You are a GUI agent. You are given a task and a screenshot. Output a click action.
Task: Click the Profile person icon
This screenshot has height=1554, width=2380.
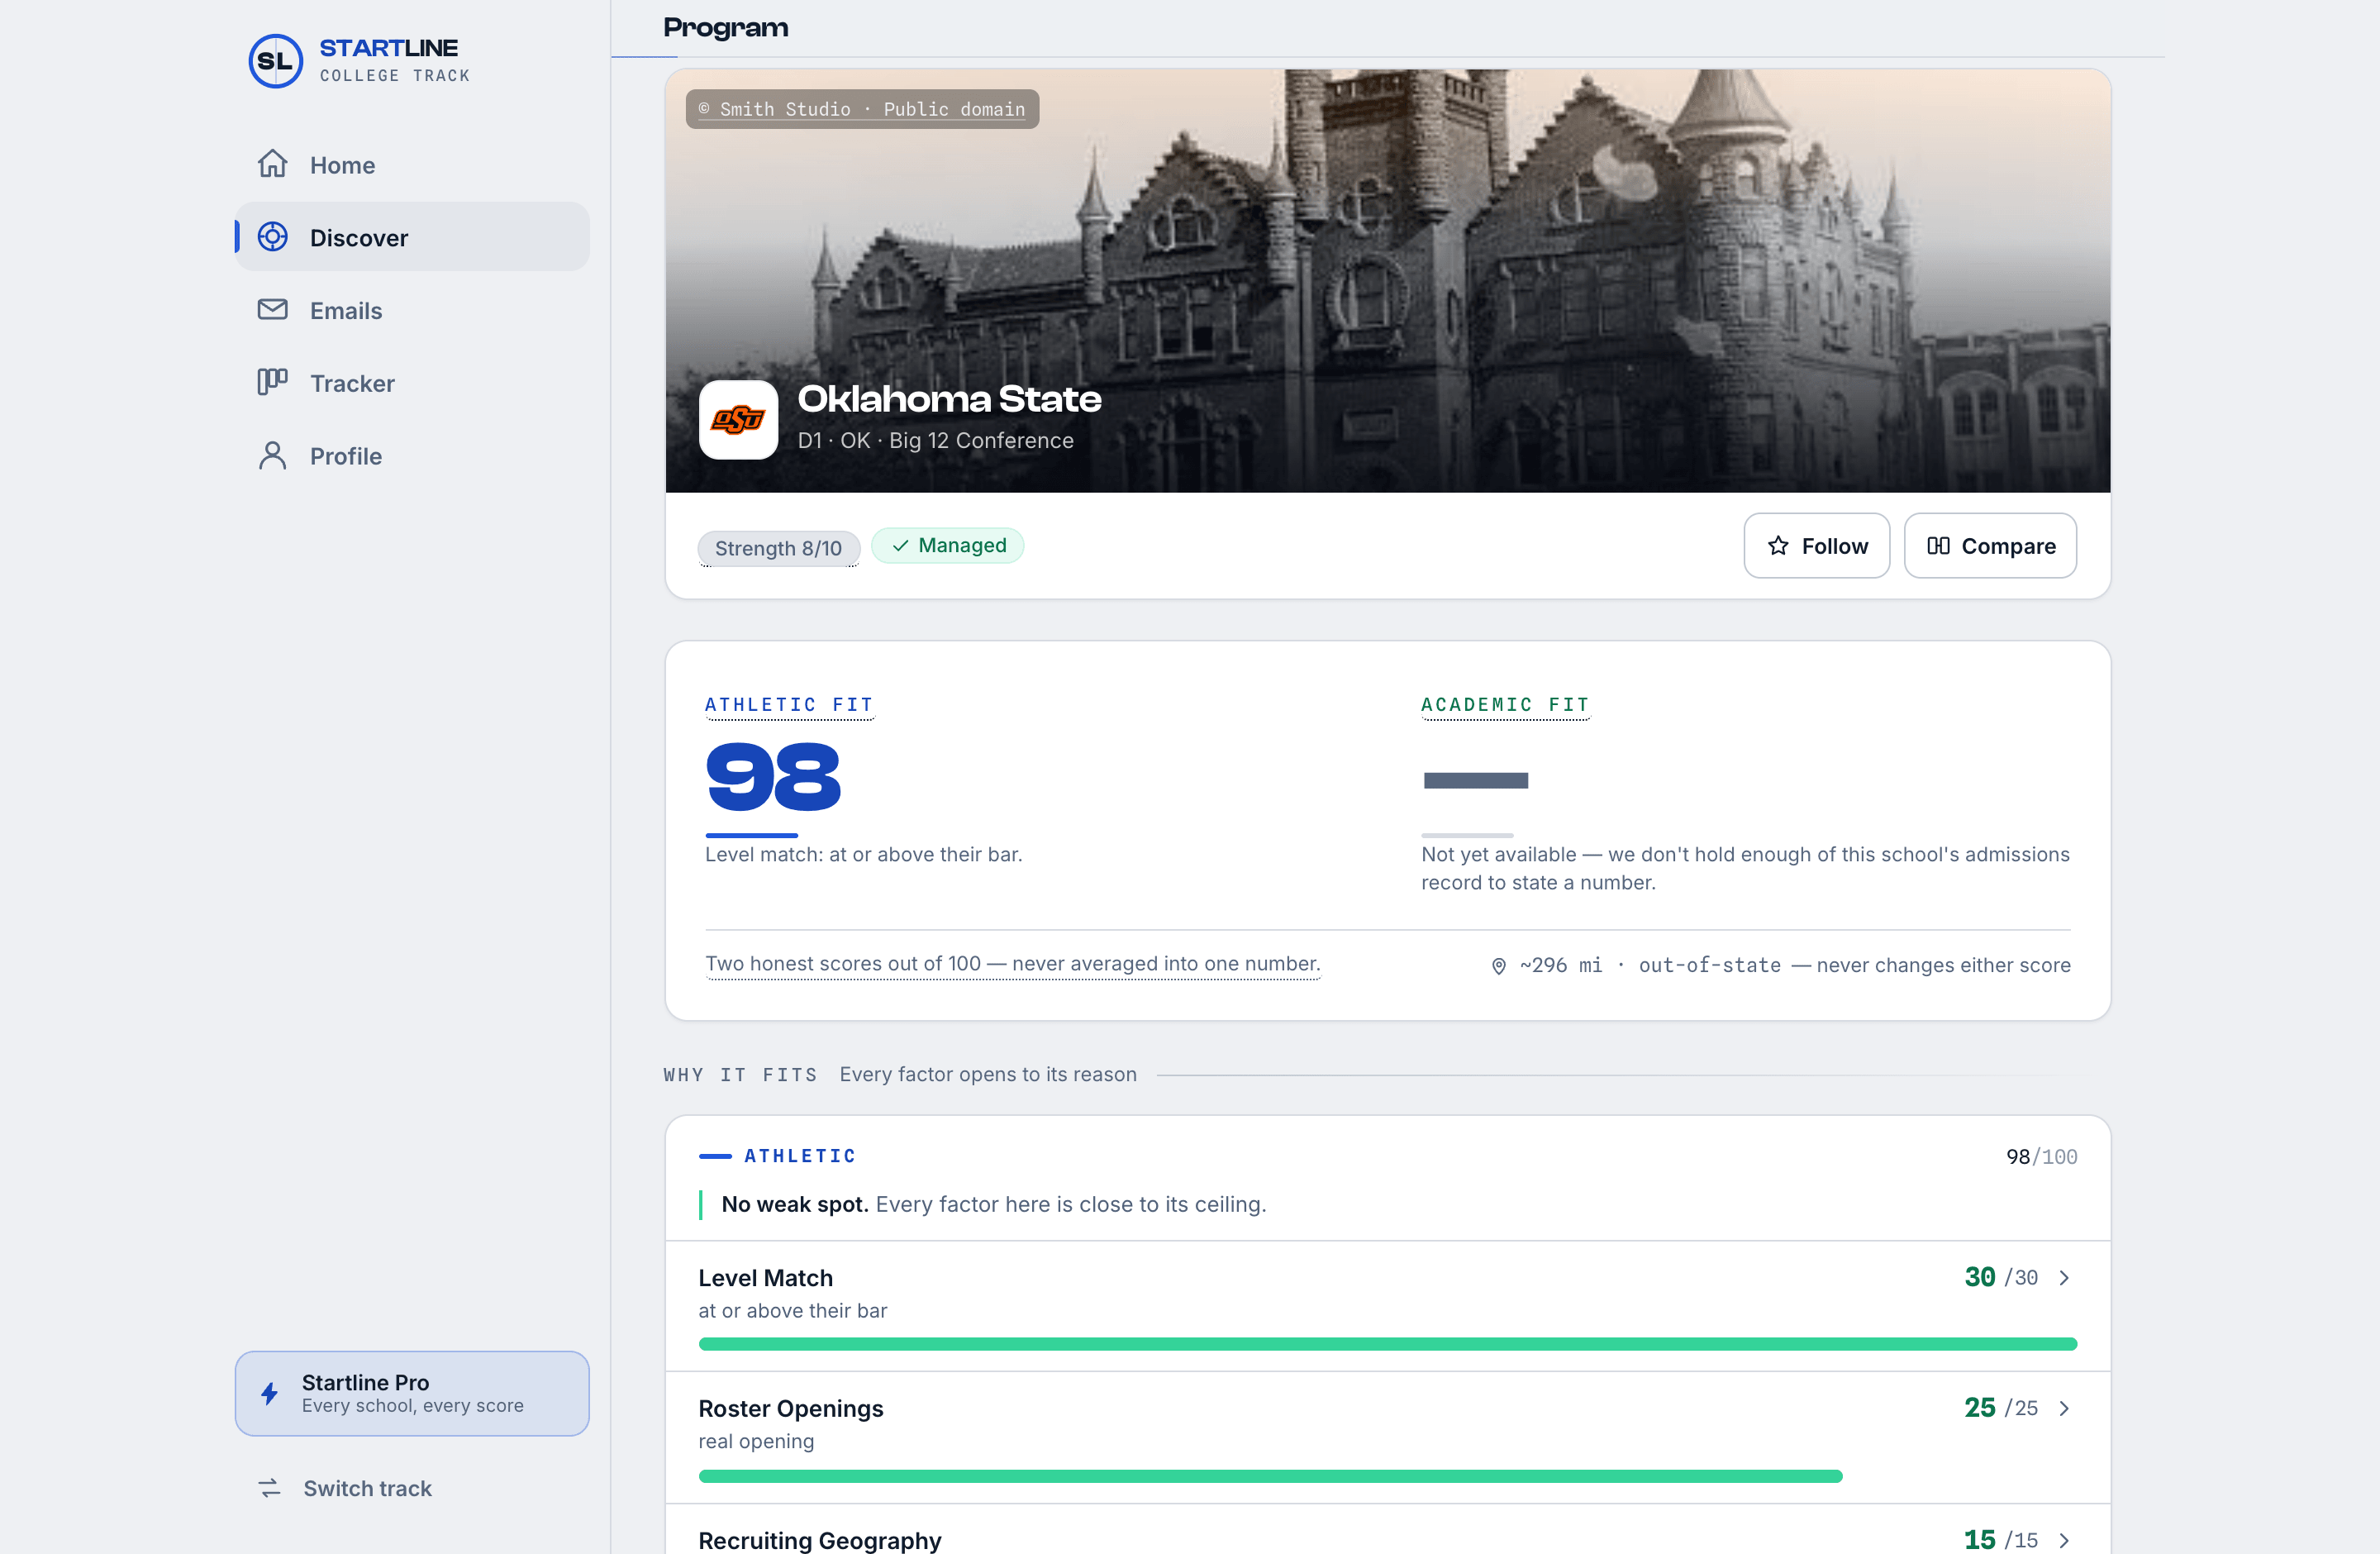click(272, 455)
